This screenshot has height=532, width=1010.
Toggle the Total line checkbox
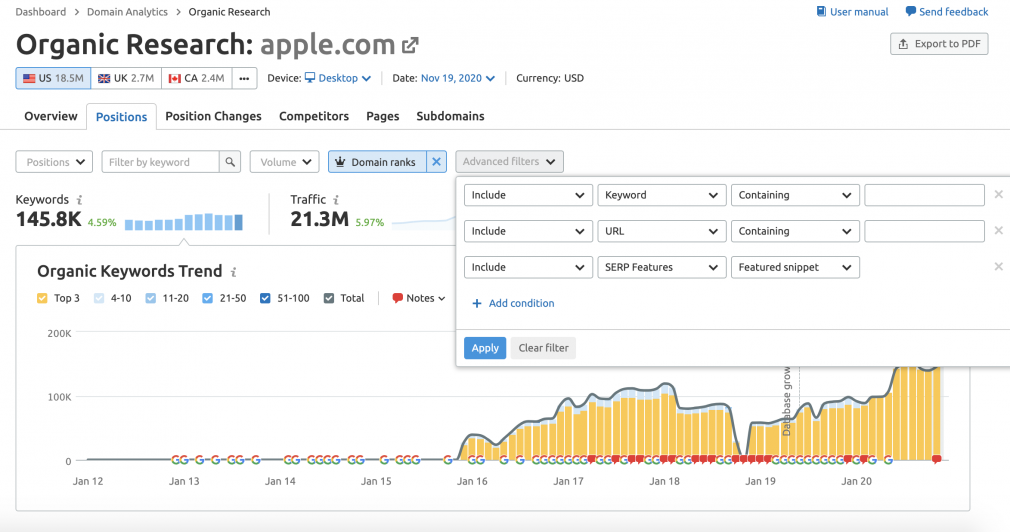click(329, 298)
